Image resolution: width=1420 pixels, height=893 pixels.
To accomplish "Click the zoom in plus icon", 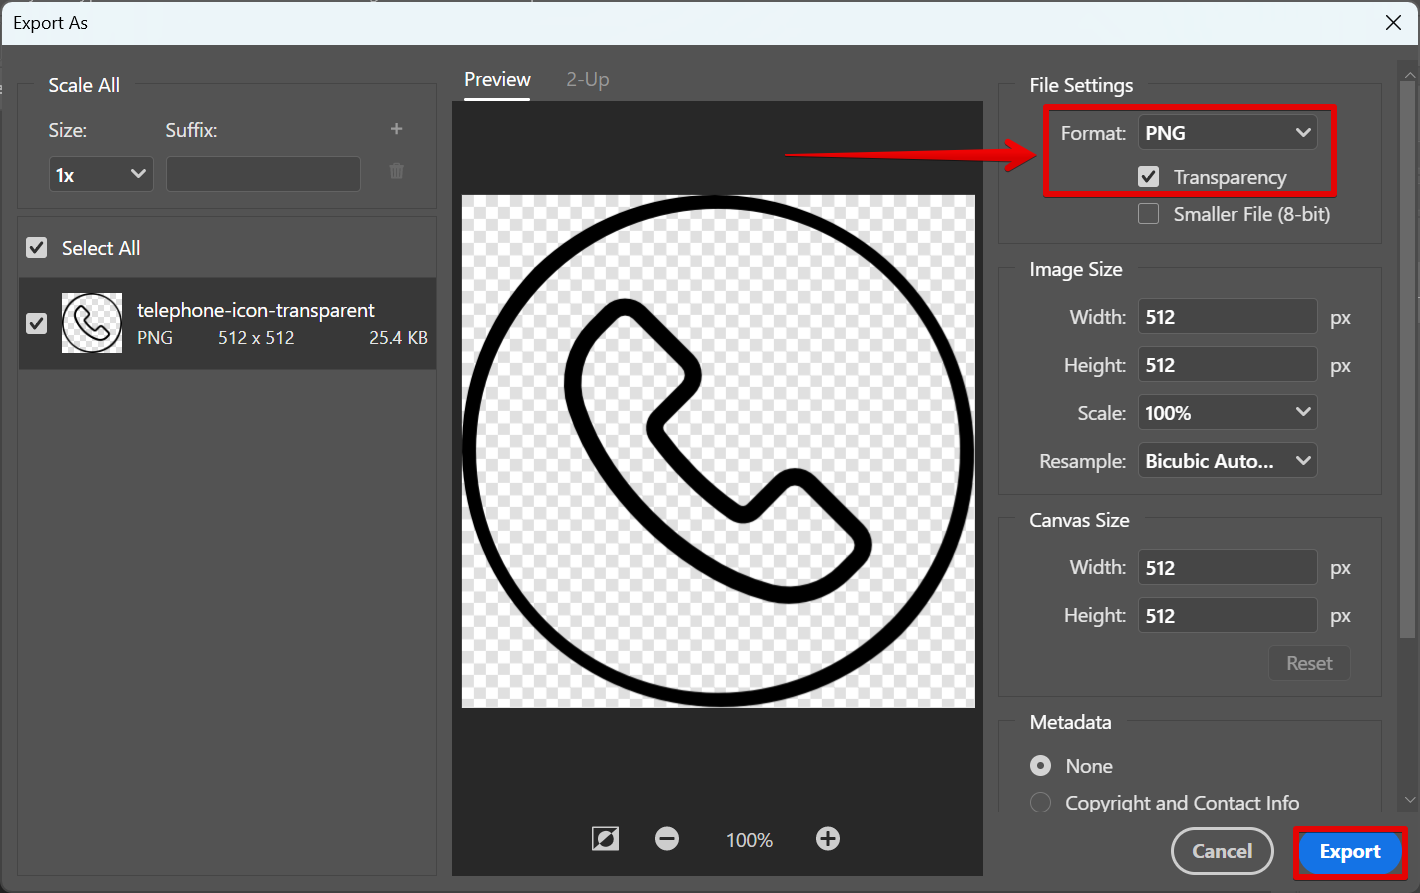I will tap(827, 839).
